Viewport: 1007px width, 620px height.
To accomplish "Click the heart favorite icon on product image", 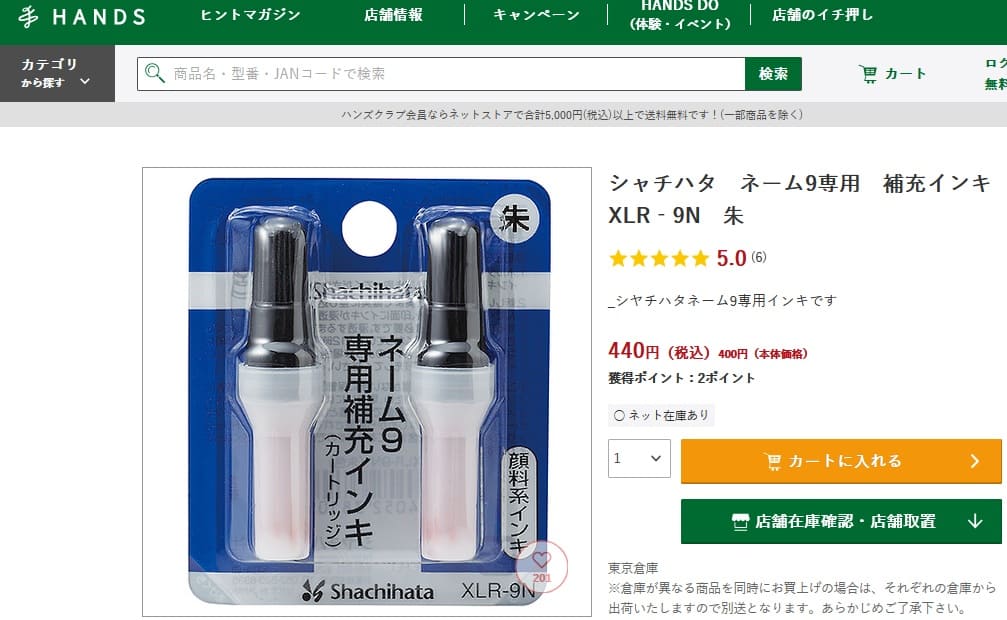I will 541,560.
